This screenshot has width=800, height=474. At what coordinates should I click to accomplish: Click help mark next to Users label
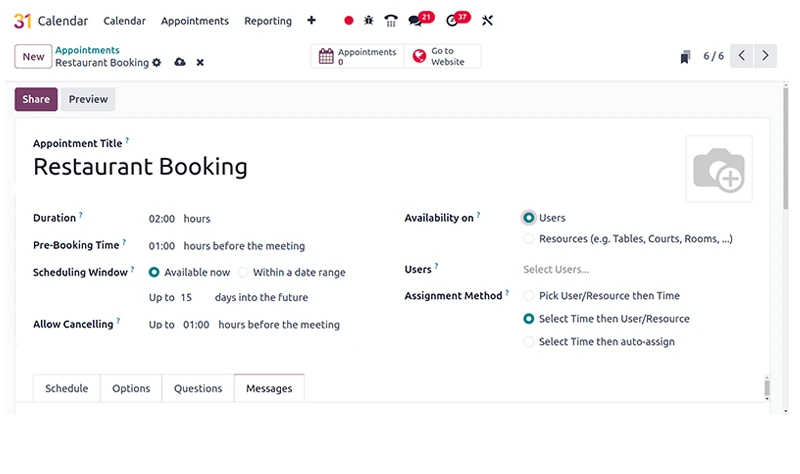(x=436, y=266)
